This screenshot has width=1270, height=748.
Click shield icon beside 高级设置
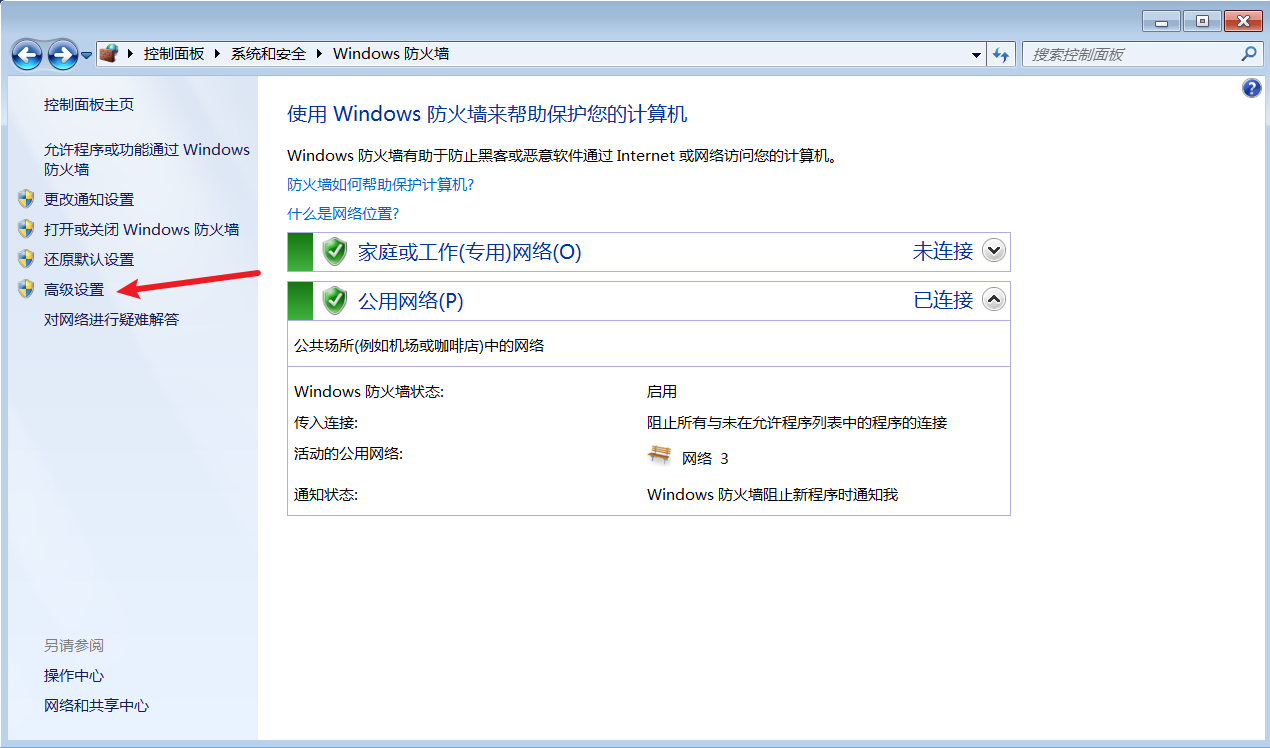(x=27, y=289)
